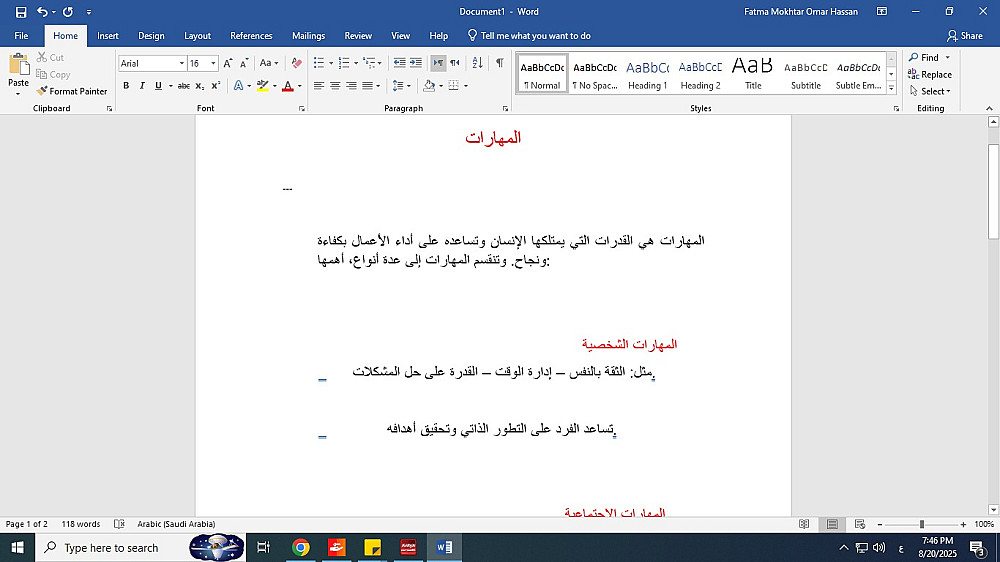The width and height of the screenshot is (1000, 562).
Task: Toggle bold formatting
Action: 126,85
